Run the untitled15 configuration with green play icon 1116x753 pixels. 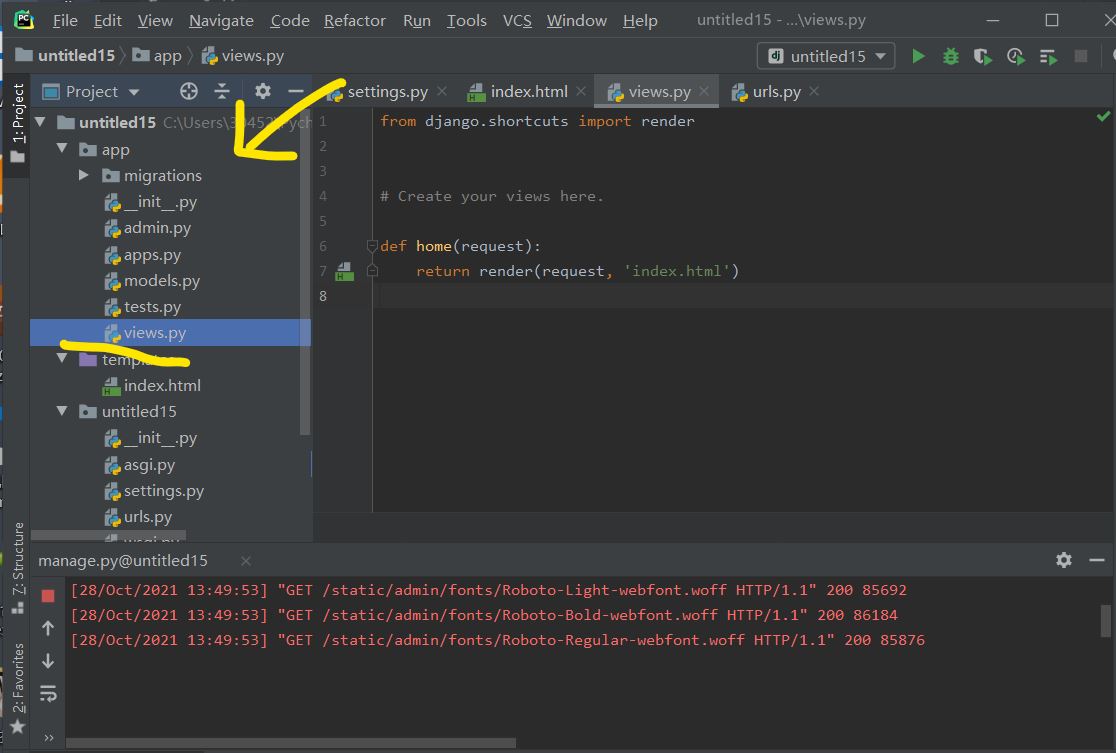(x=918, y=57)
